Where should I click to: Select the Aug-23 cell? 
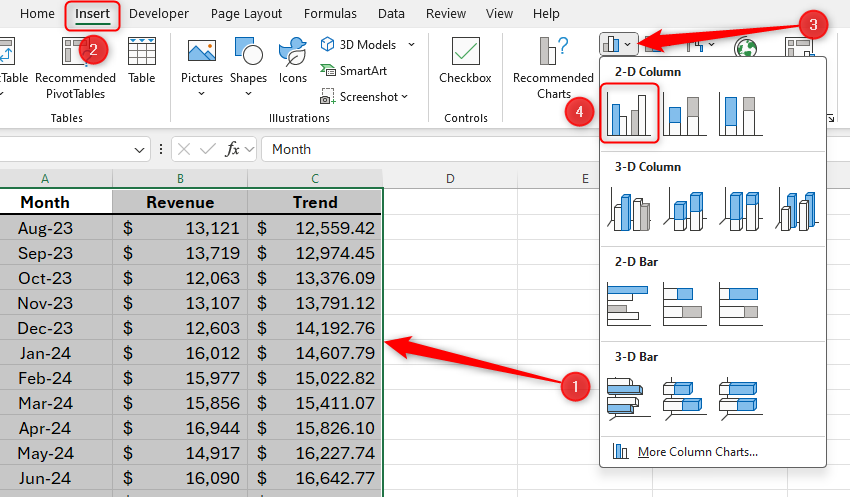coord(45,228)
